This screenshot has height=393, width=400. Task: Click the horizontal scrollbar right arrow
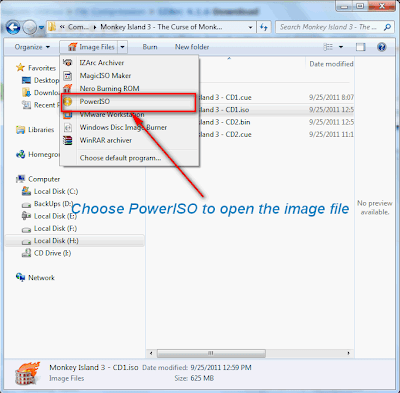point(349,353)
